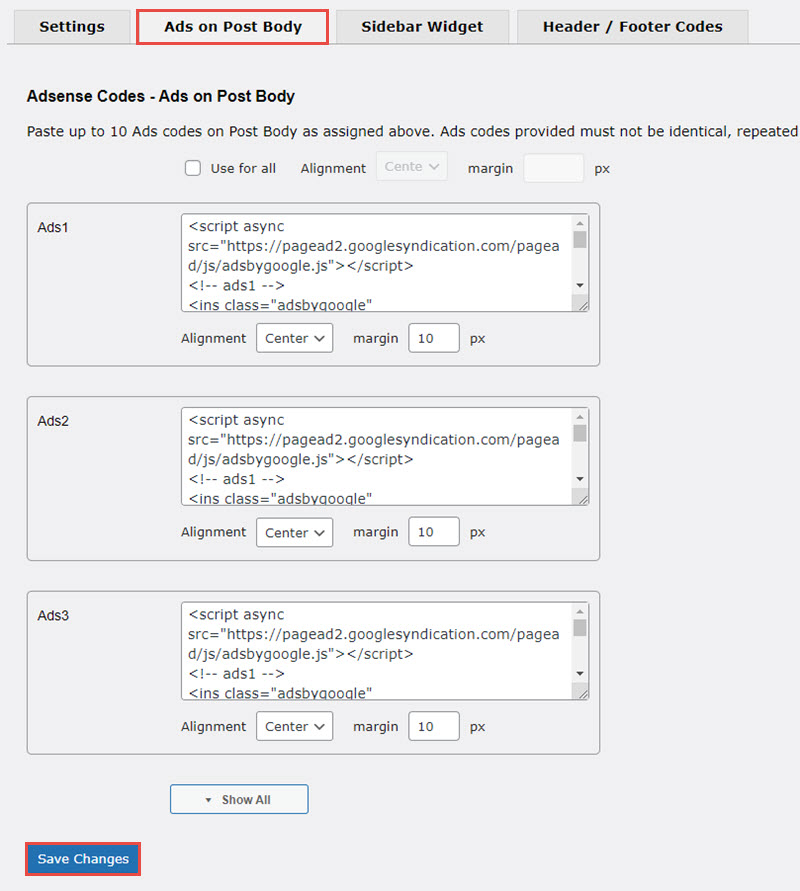This screenshot has width=800, height=891.
Task: View the Header / Footer Codes tab
Action: pos(631,27)
